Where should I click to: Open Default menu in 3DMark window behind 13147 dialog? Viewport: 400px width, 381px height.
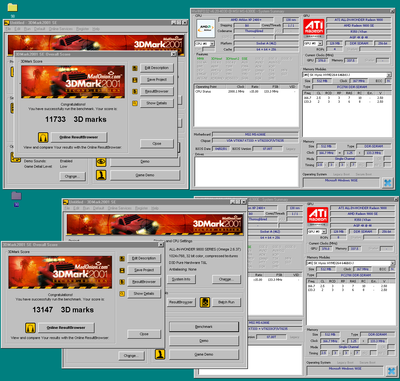99,208
